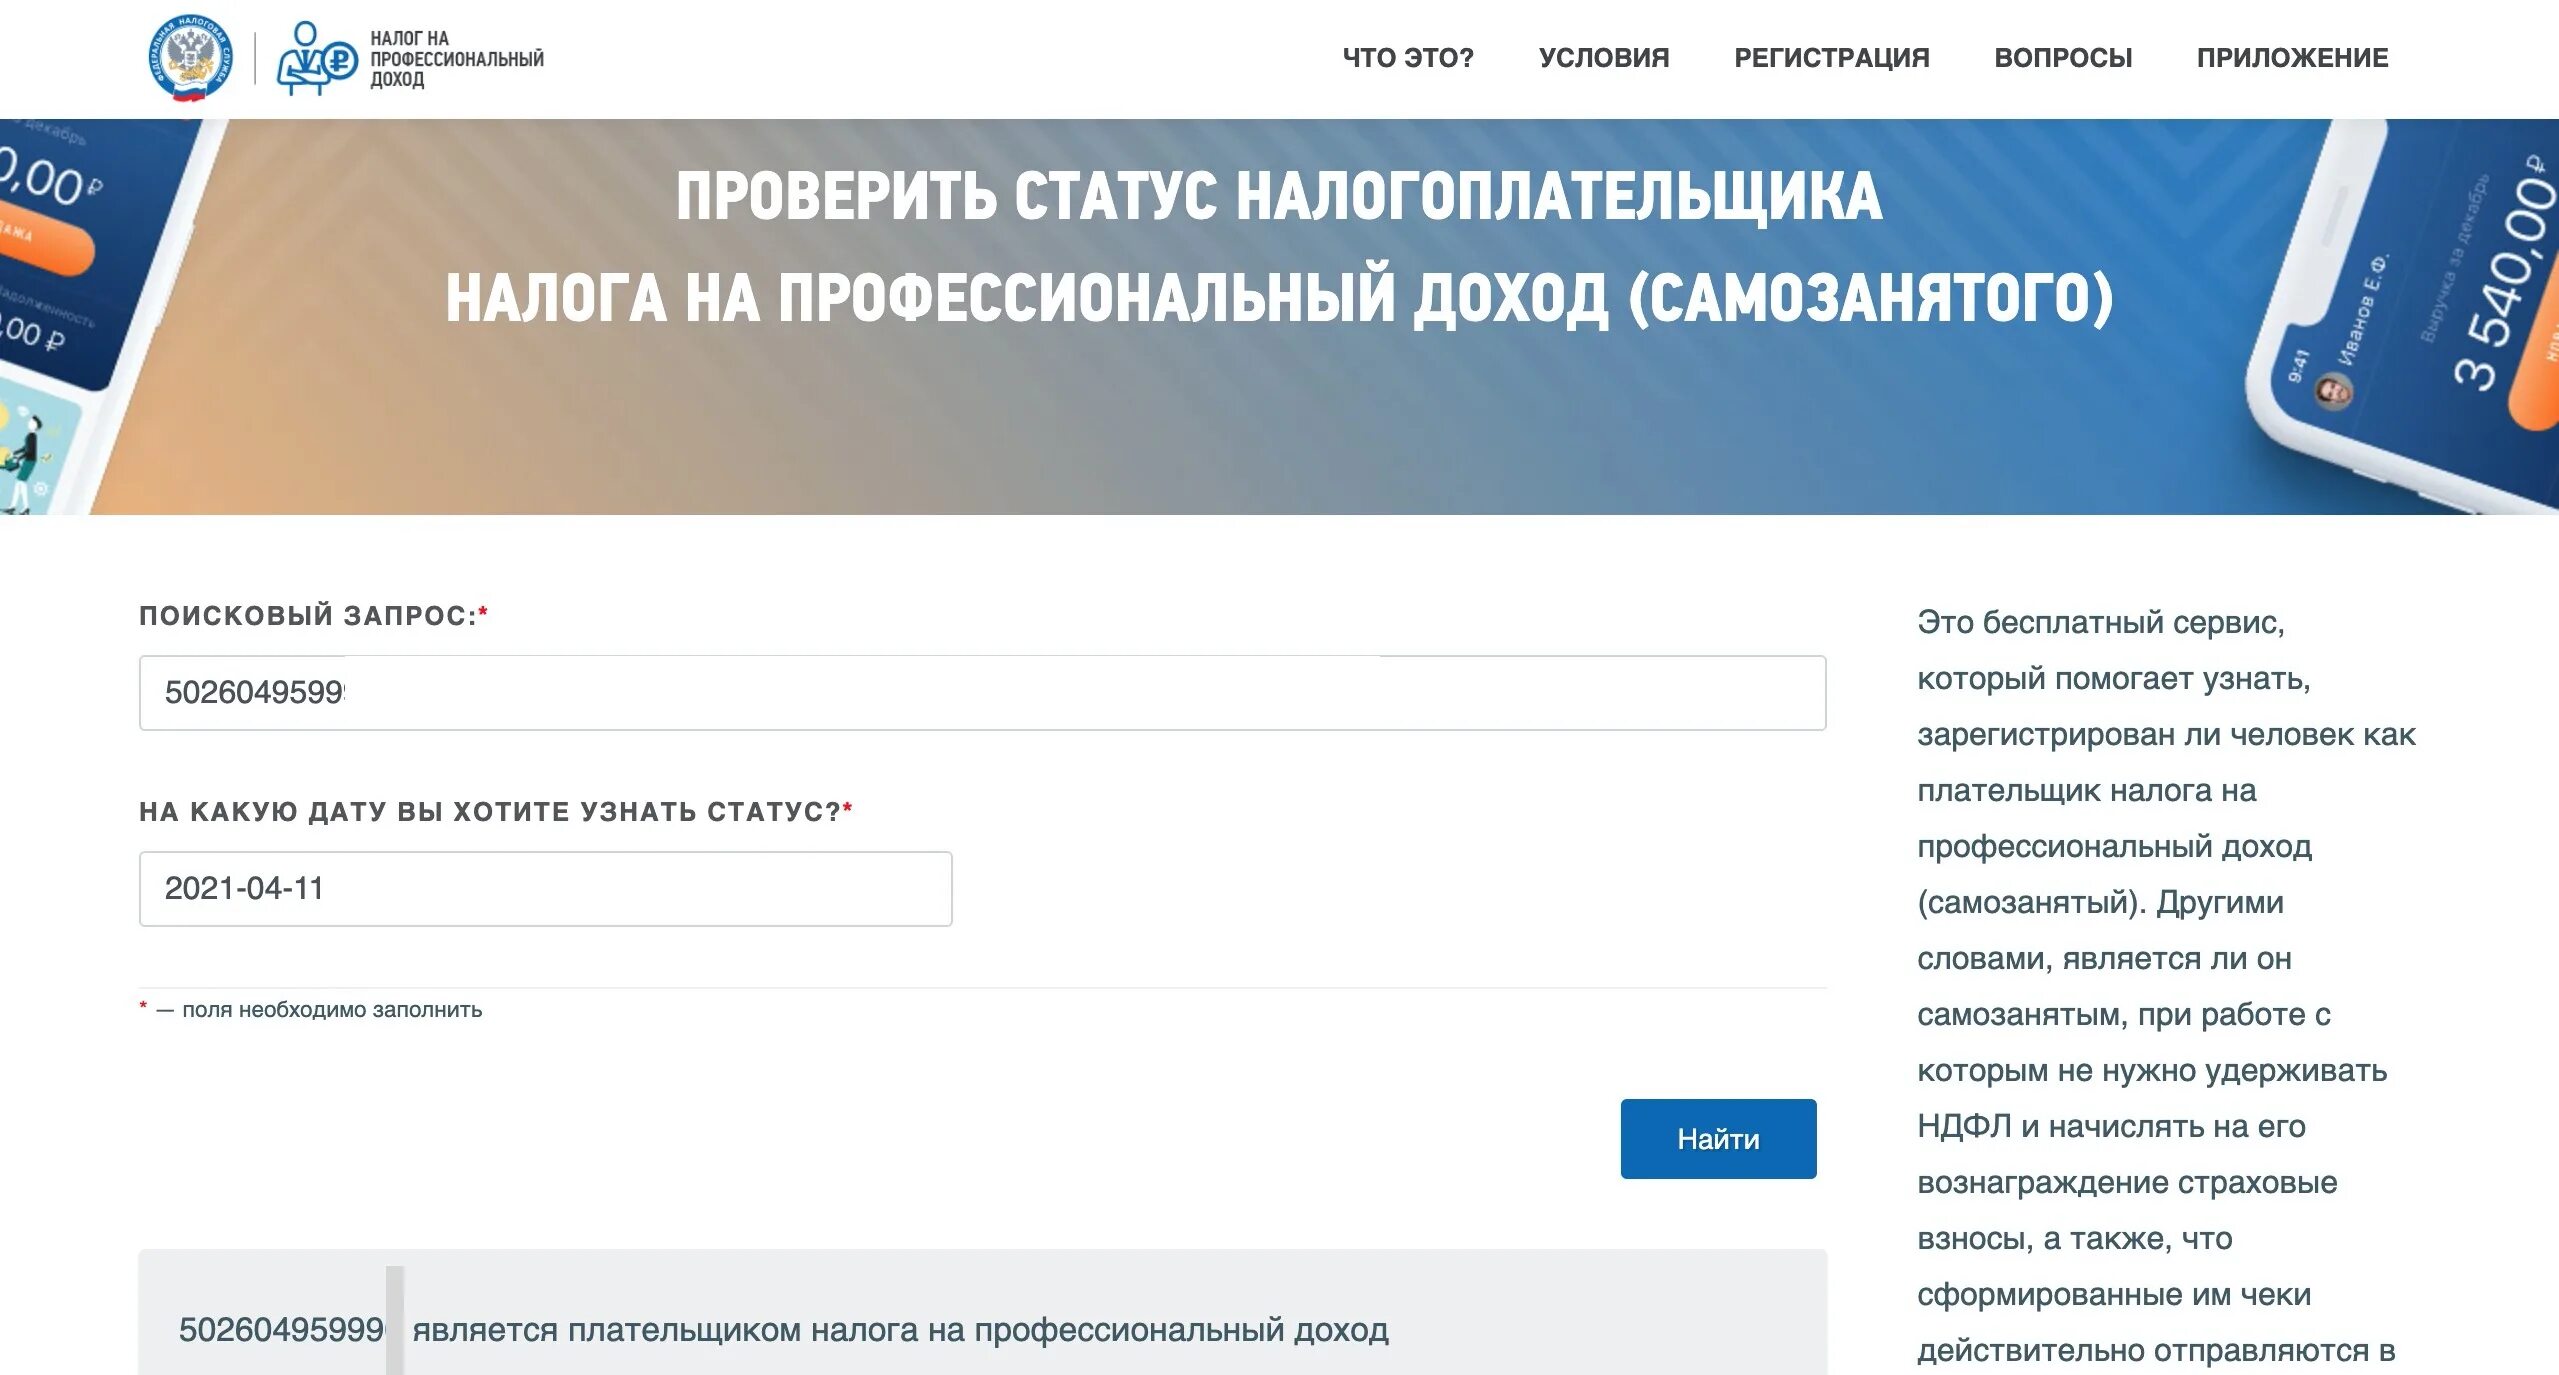The image size is (2559, 1375).
Task: Click the 'Налог на профессиональный доход' logo text
Action: [455, 58]
